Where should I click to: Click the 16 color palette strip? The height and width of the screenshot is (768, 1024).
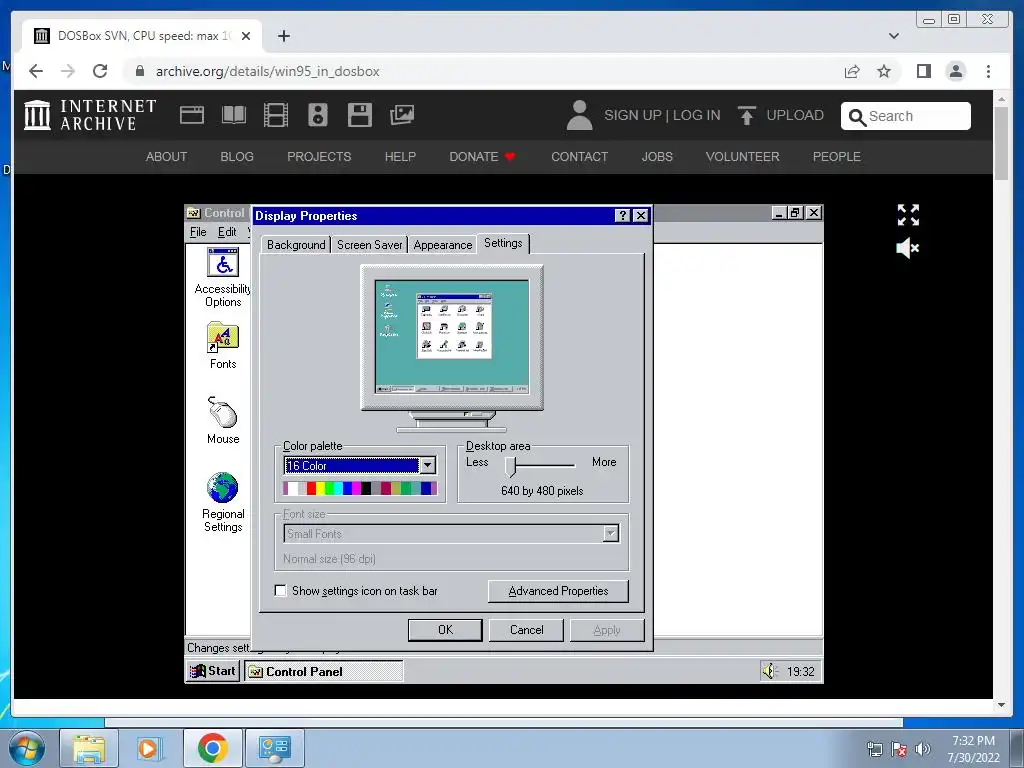click(x=360, y=488)
